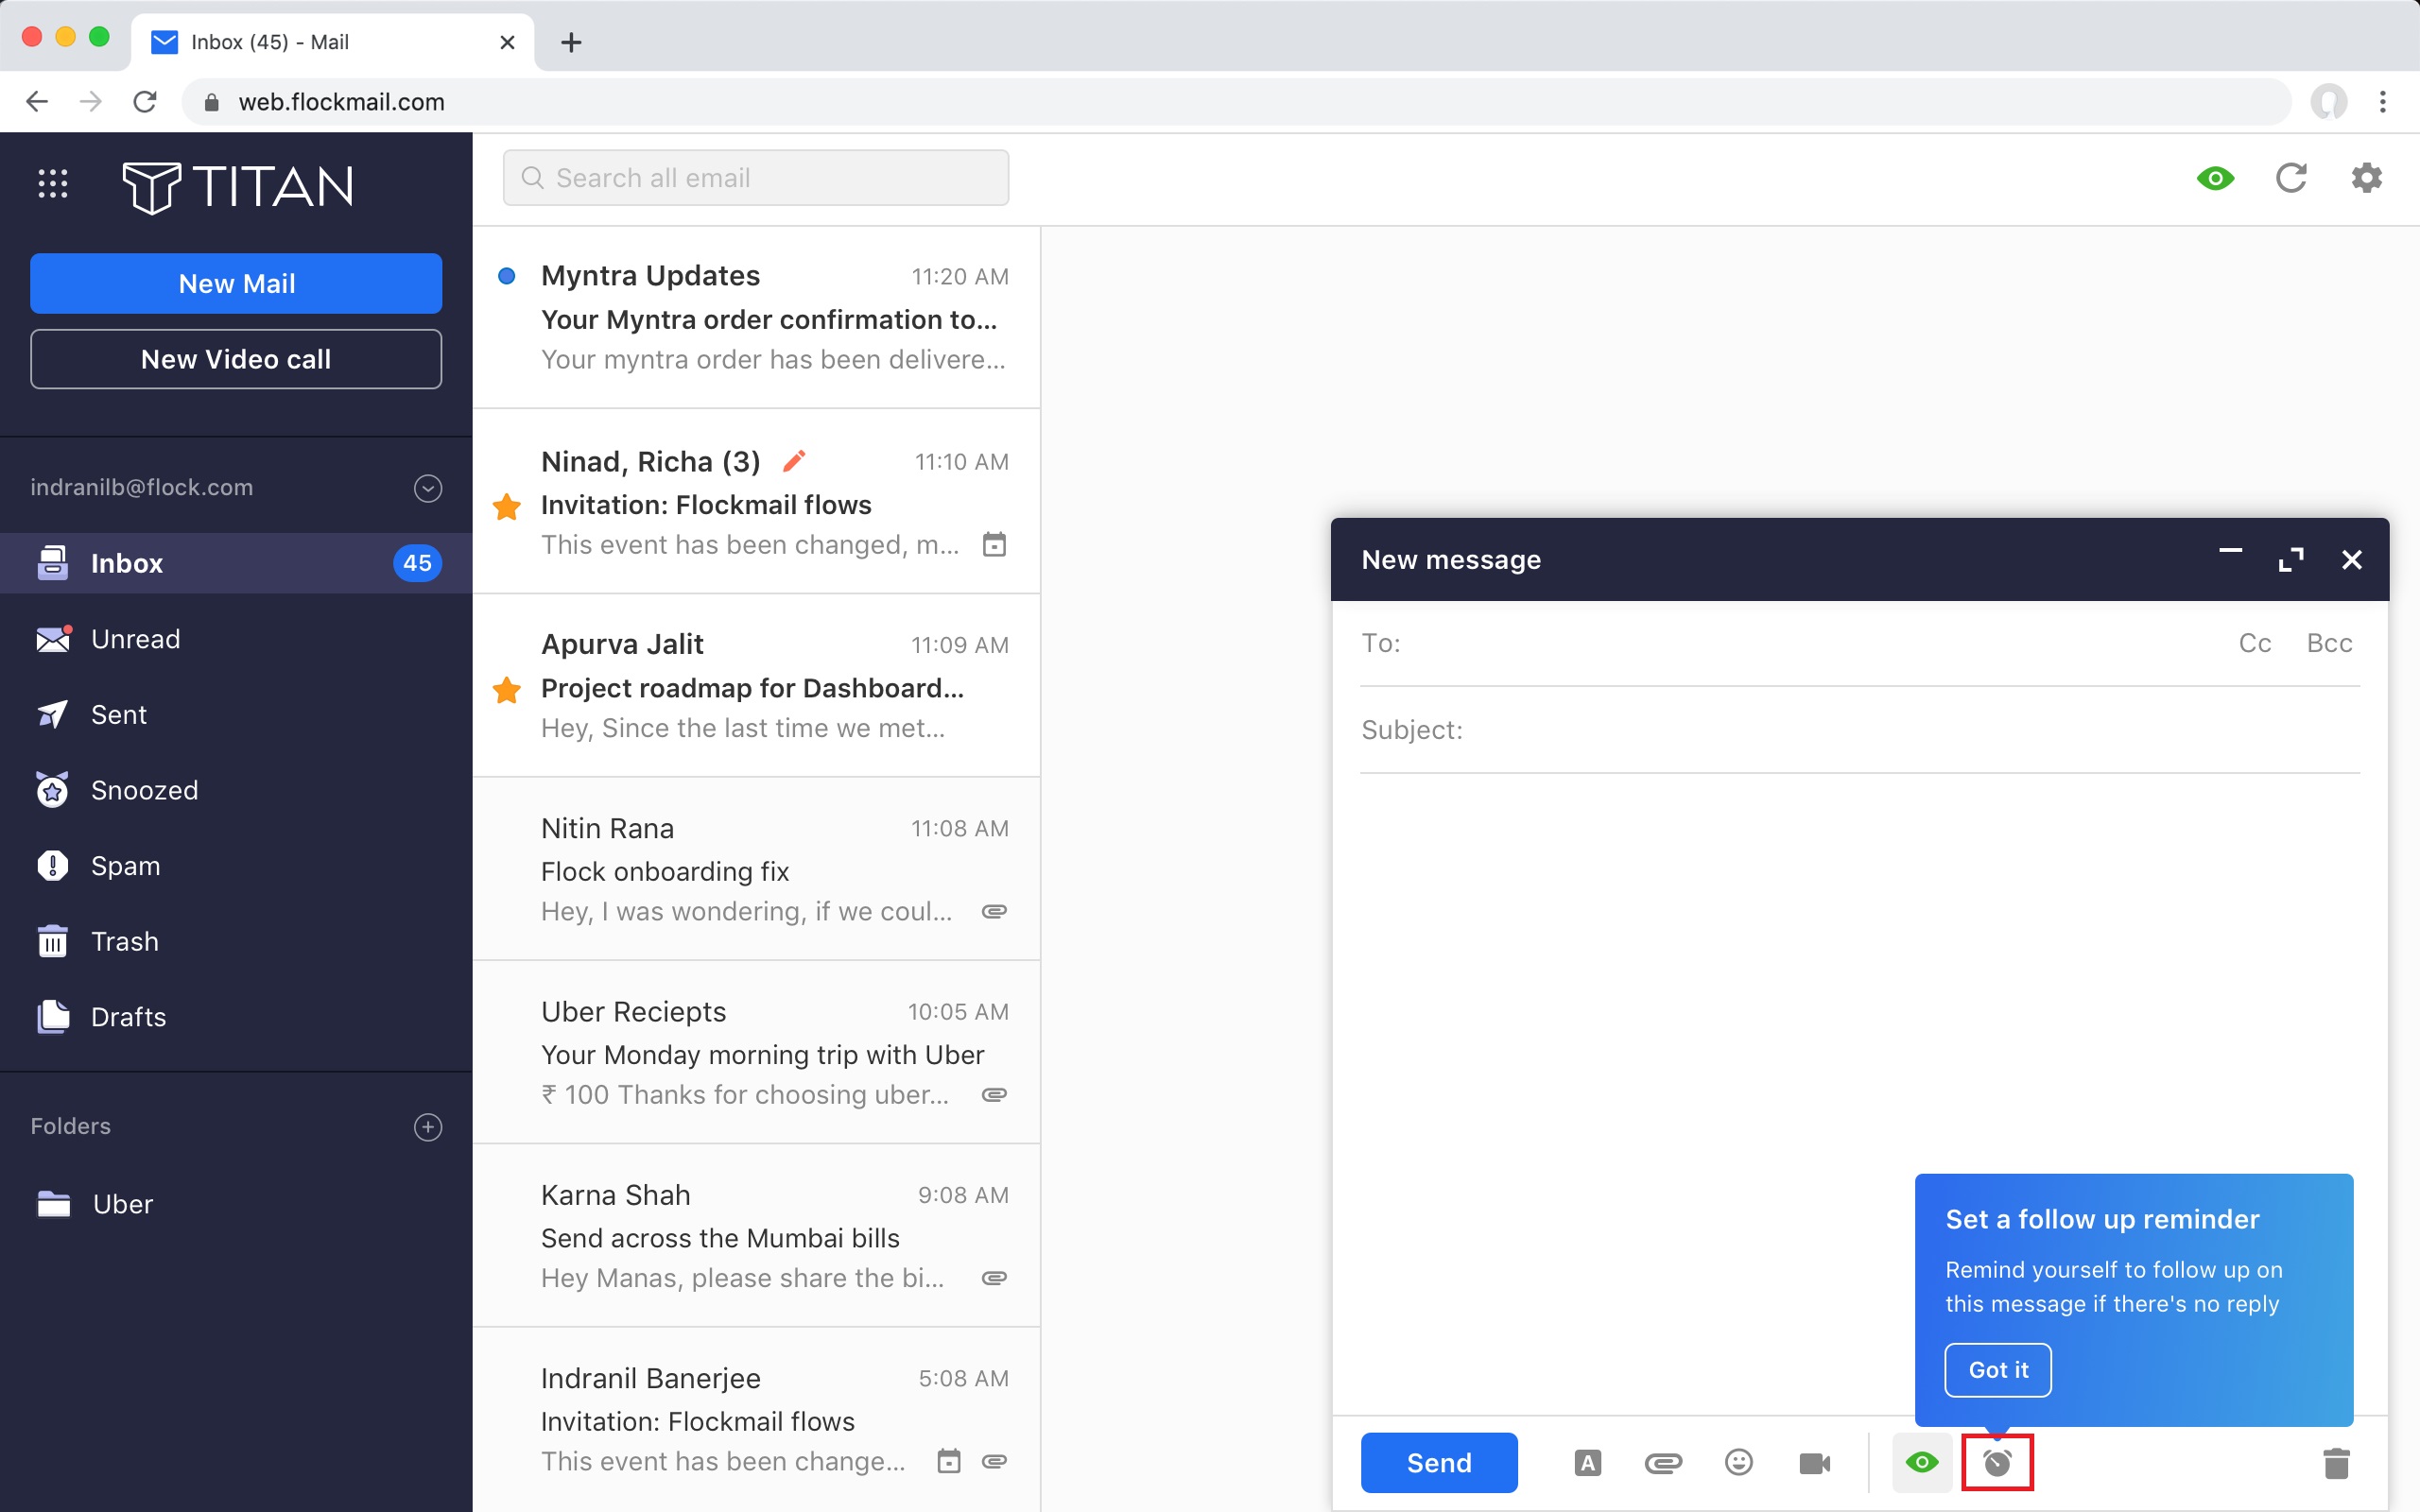
Task: Refresh mailbox using the top reload icon
Action: click(x=2291, y=178)
